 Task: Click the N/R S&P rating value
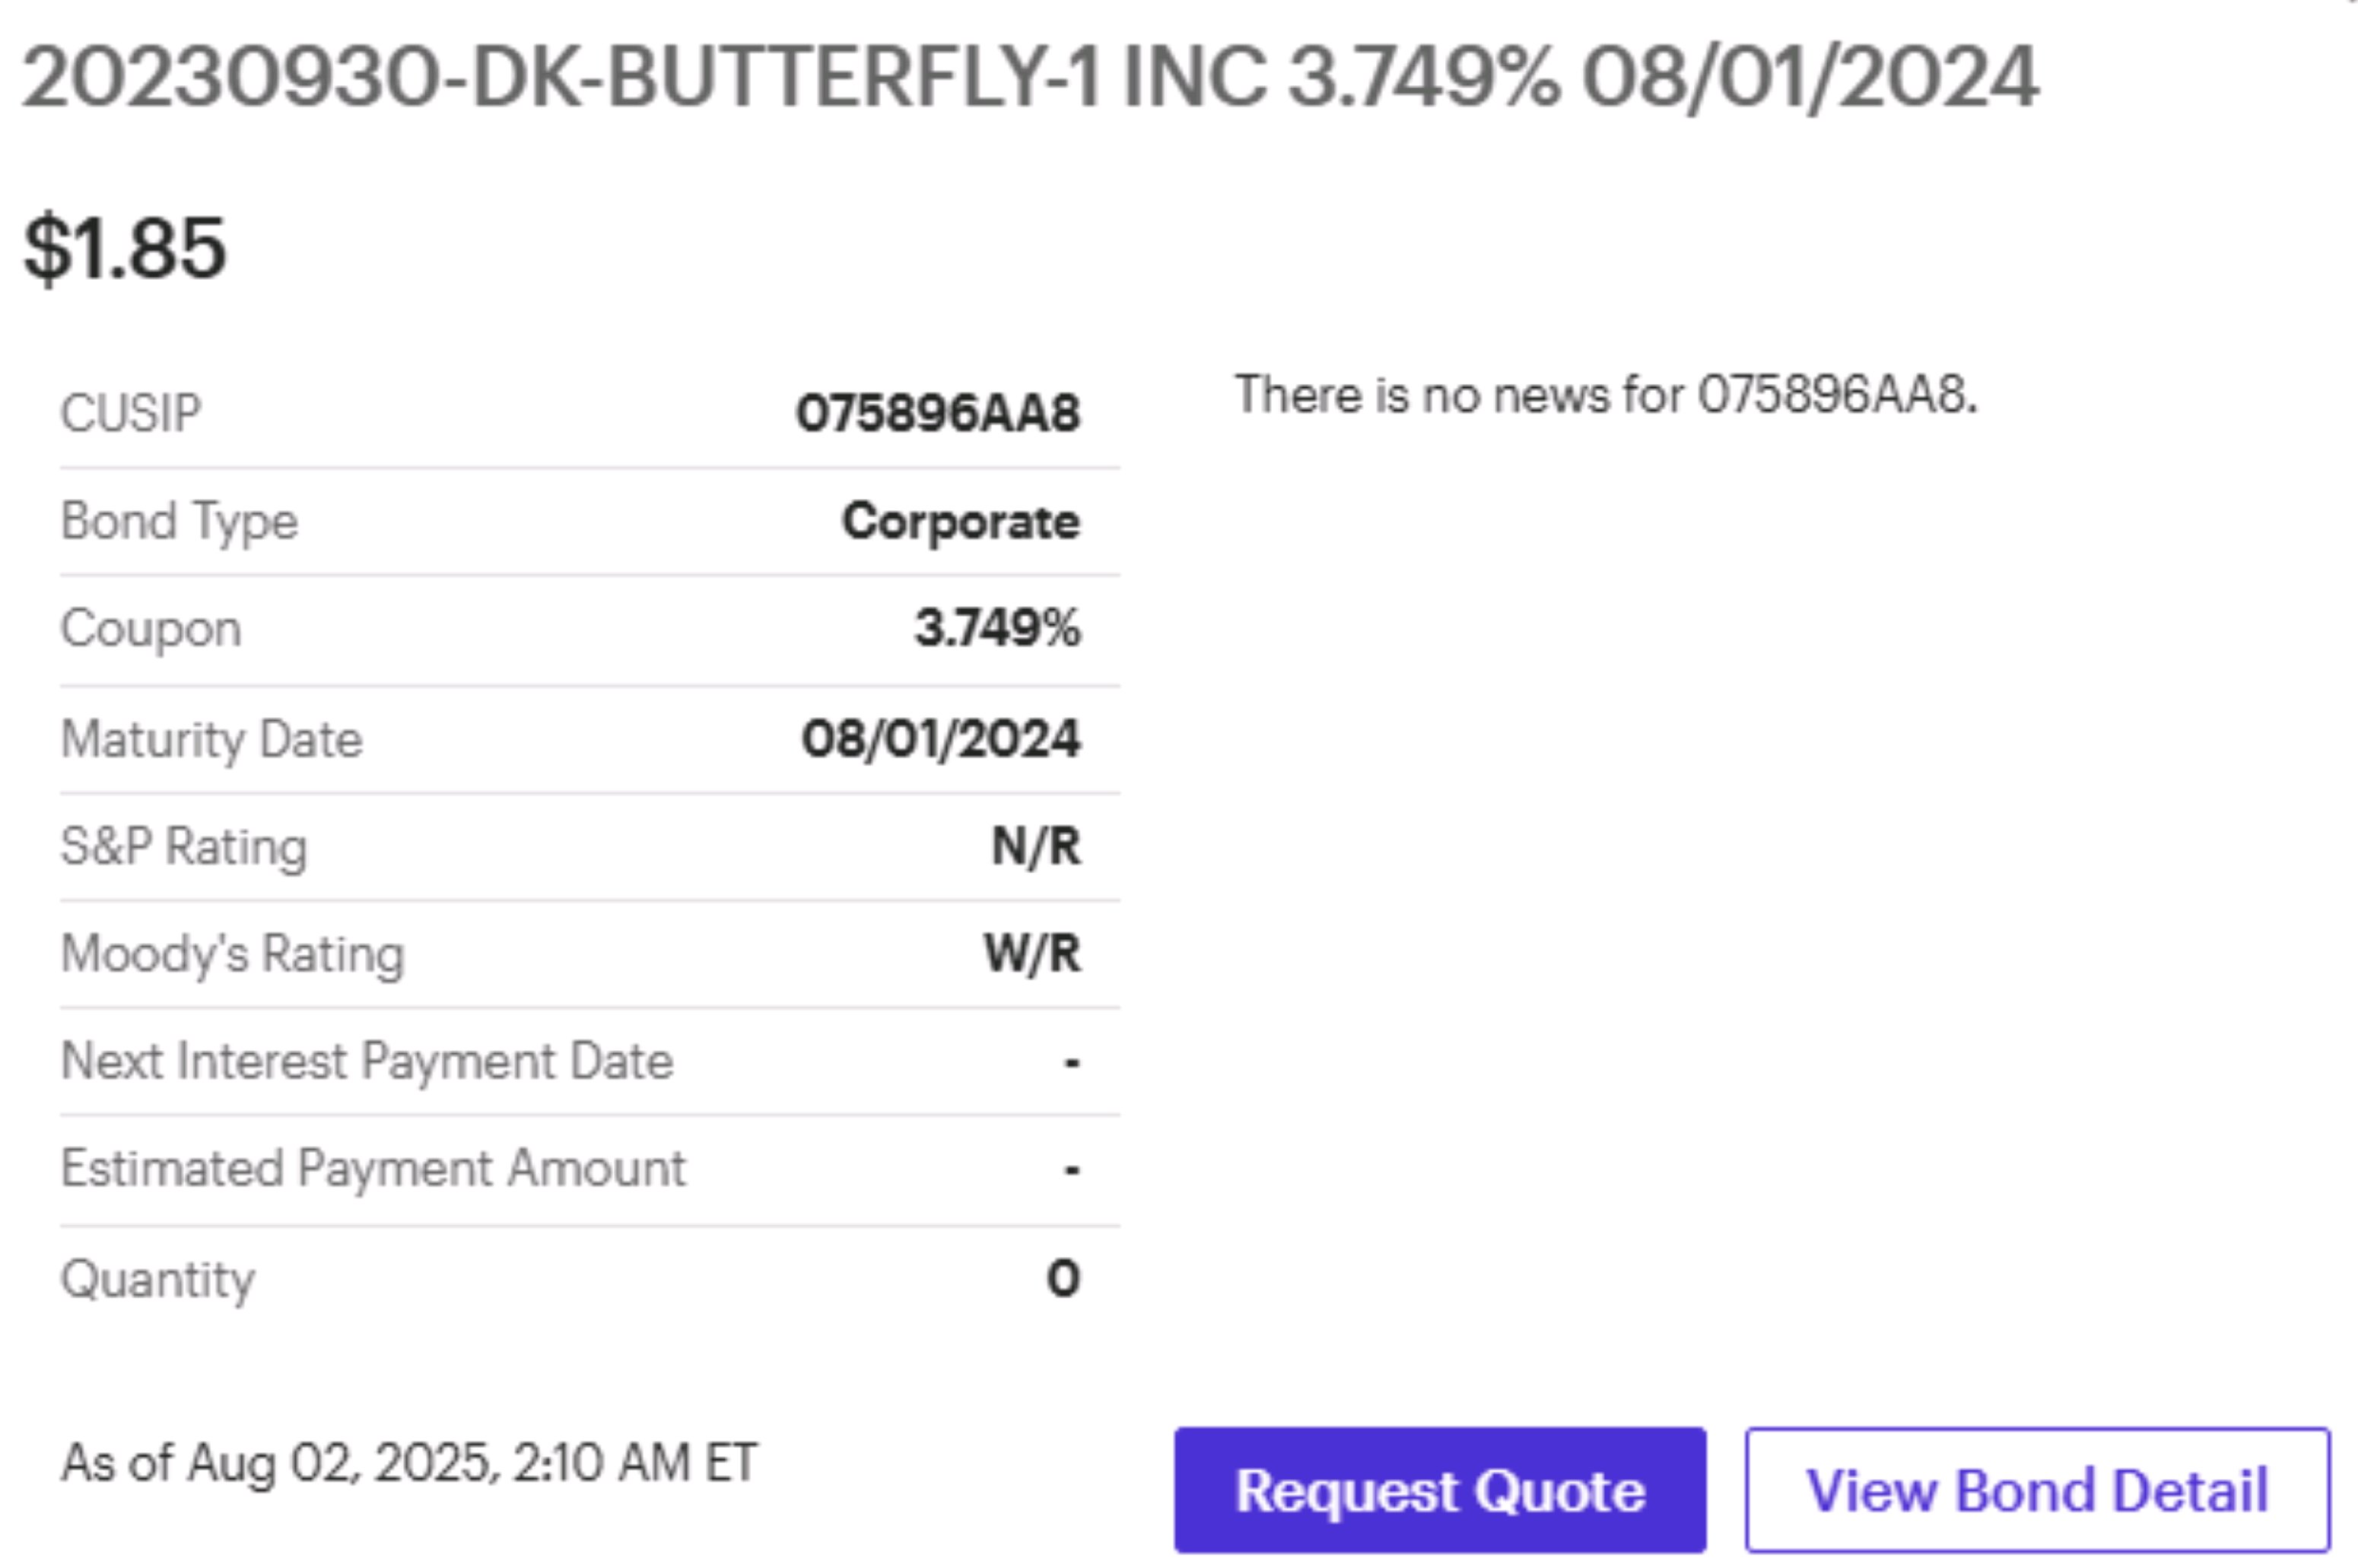click(1036, 846)
